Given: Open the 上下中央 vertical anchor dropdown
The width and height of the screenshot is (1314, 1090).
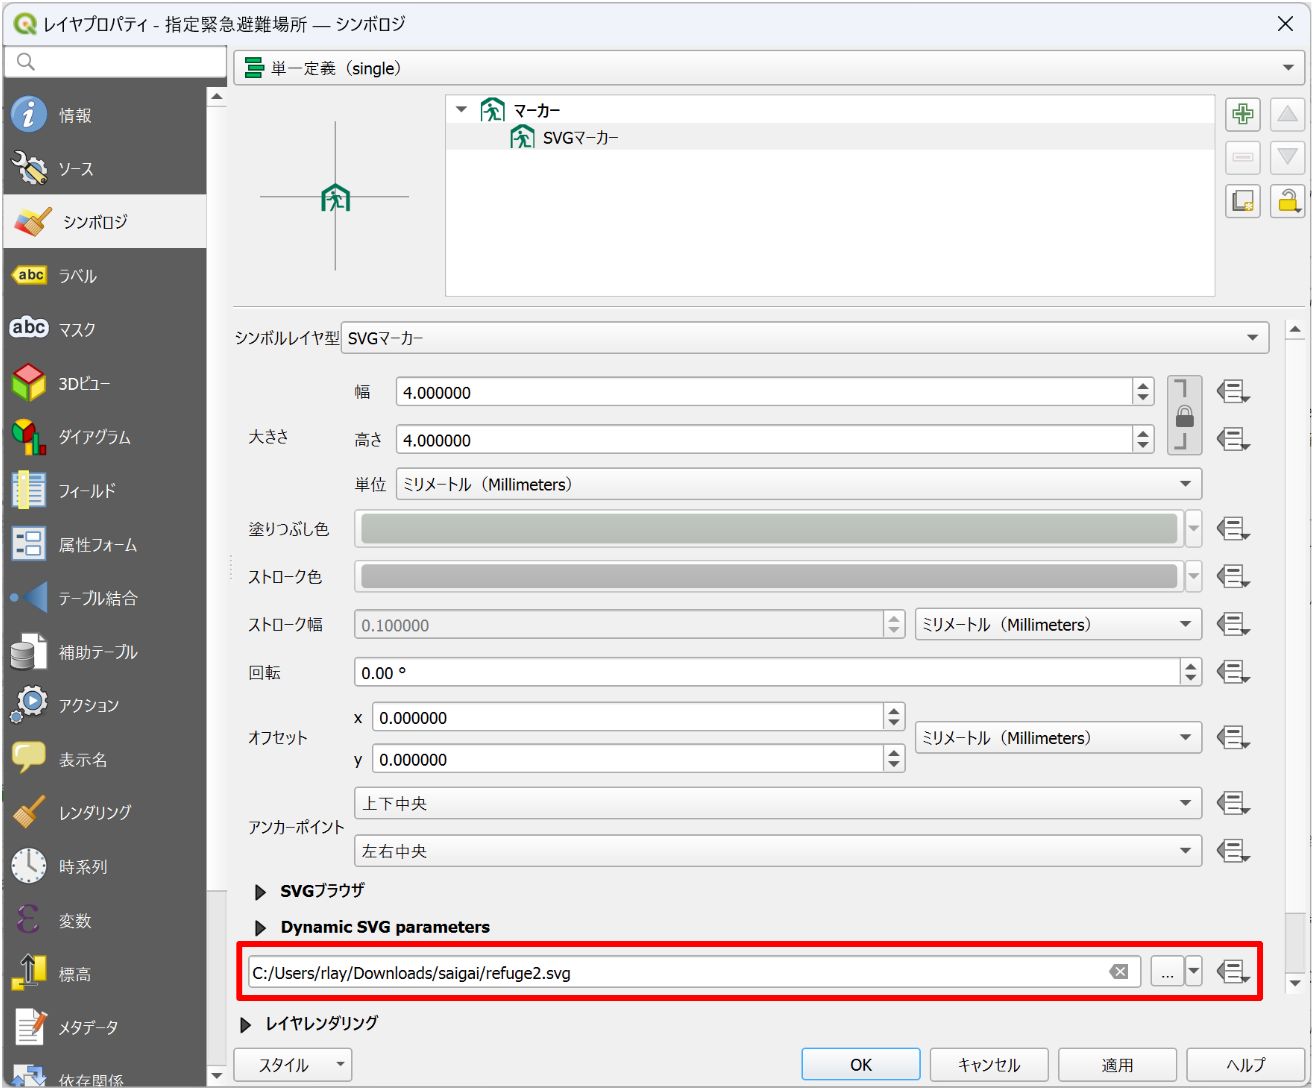Looking at the screenshot, I should tap(778, 803).
